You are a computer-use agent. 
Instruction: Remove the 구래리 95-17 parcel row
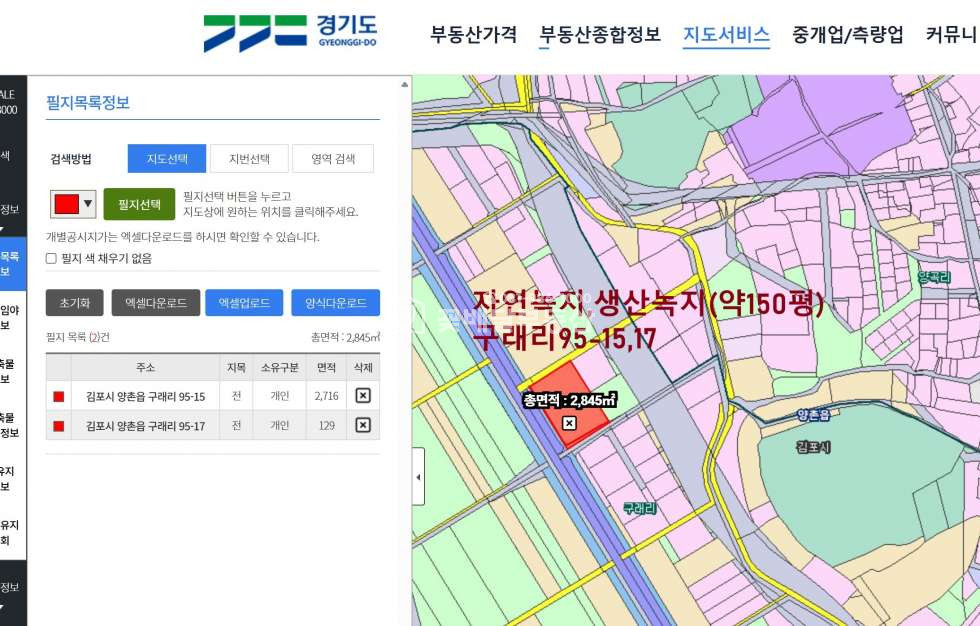coord(363,425)
